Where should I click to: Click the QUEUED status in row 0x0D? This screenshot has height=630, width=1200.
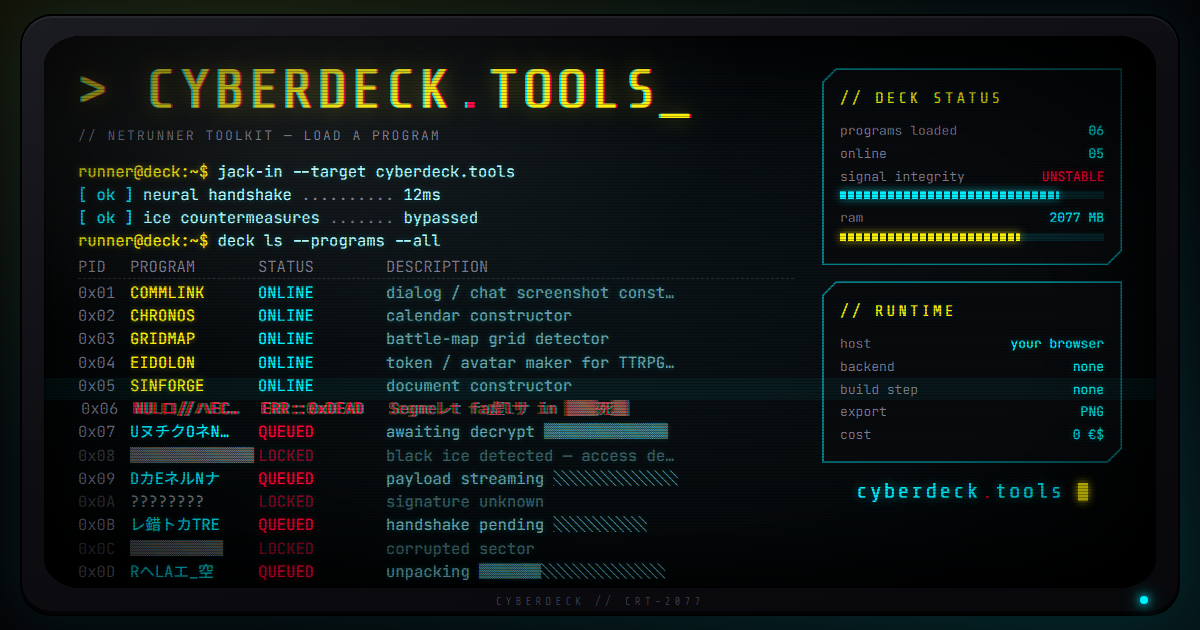[x=286, y=572]
